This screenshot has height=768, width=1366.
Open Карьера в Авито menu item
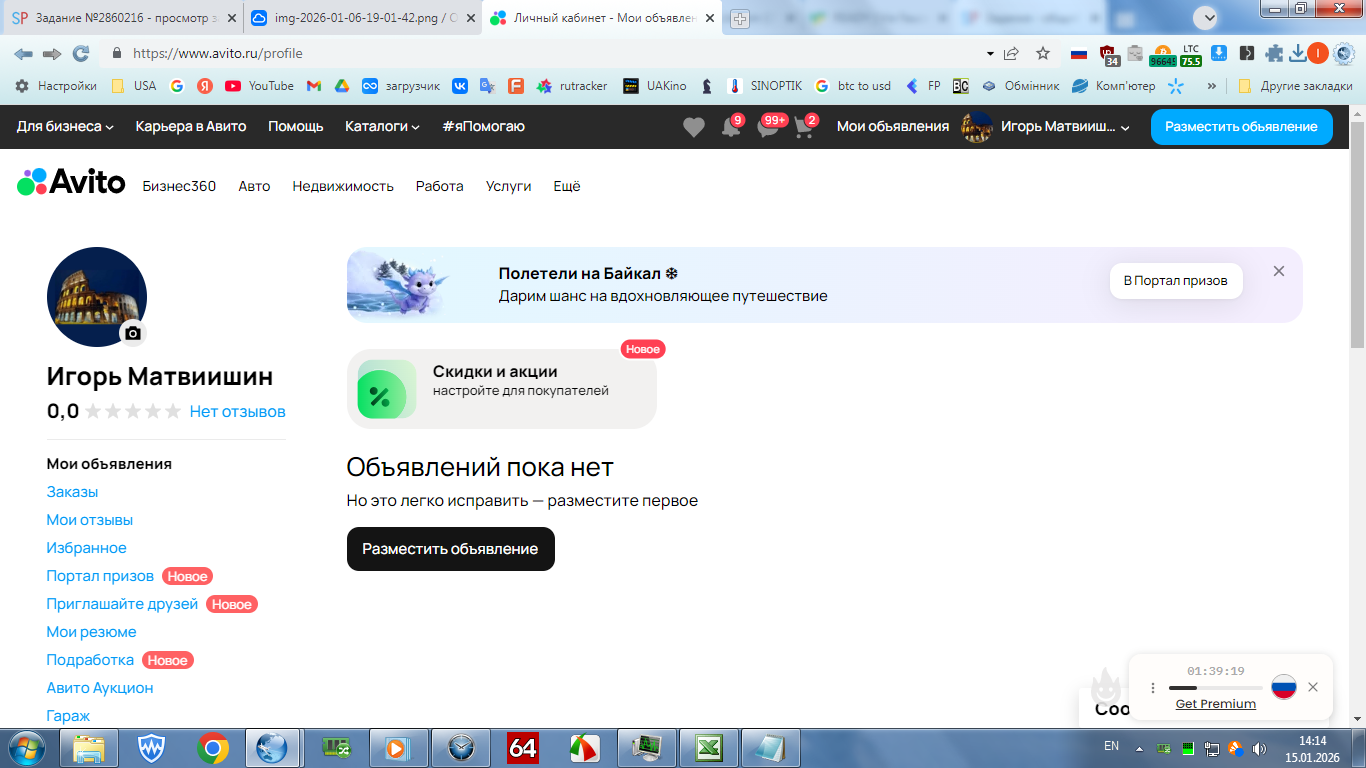click(191, 126)
